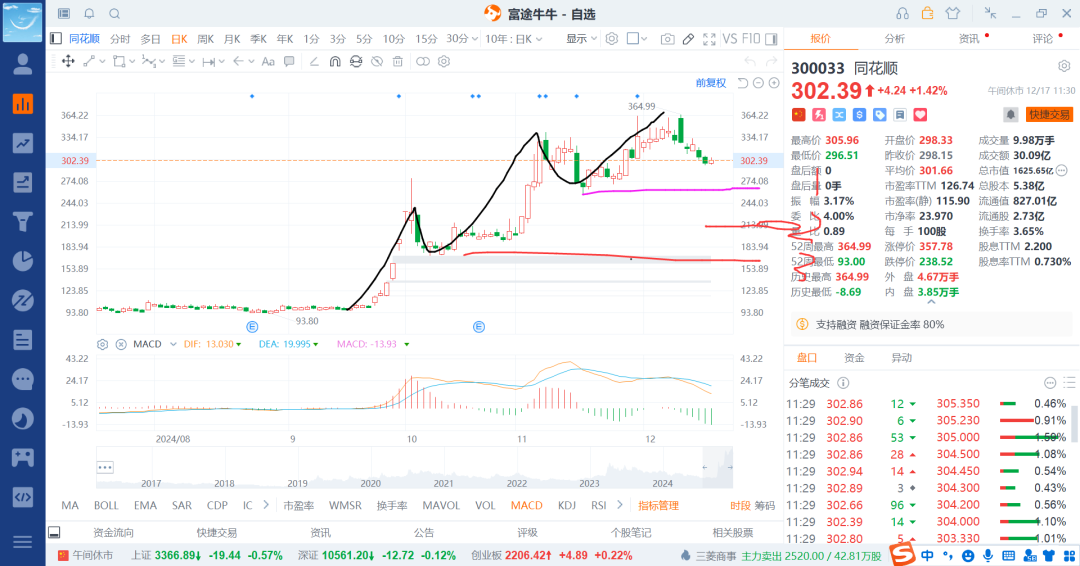Expand the 30分 interval dropdown
Viewport: 1080px width, 566px height.
(x=461, y=39)
